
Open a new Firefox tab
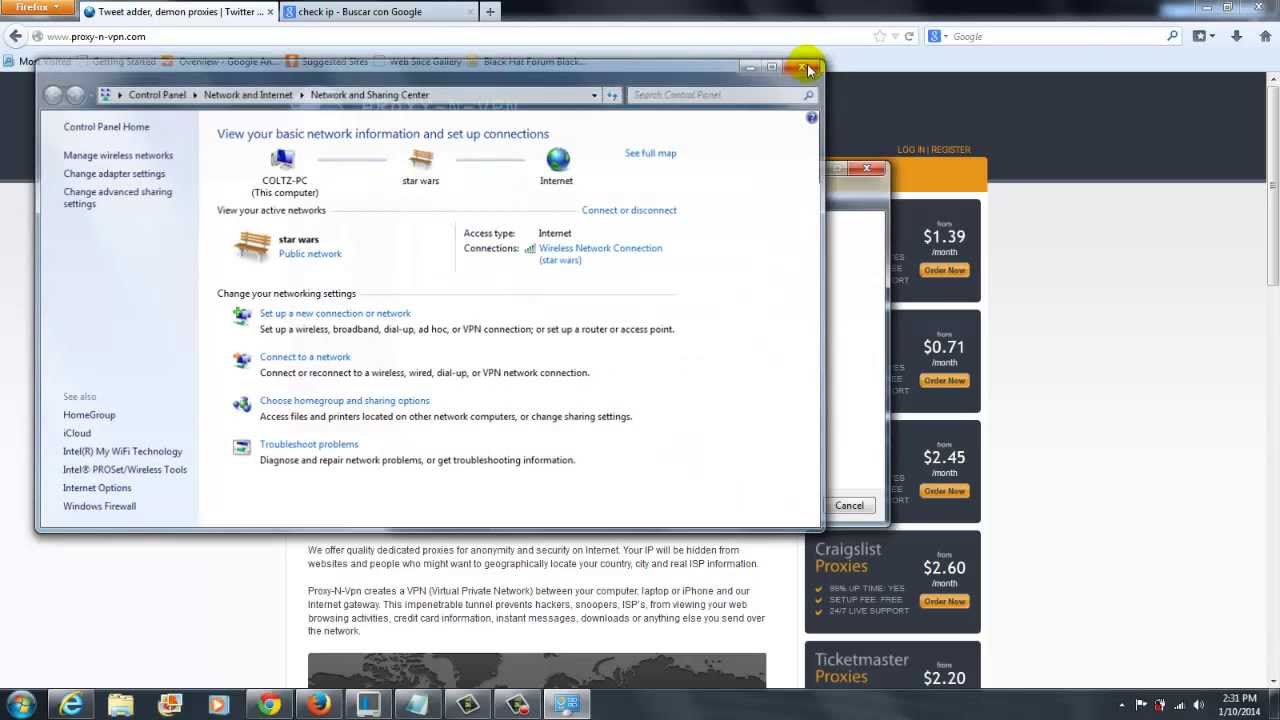point(490,12)
